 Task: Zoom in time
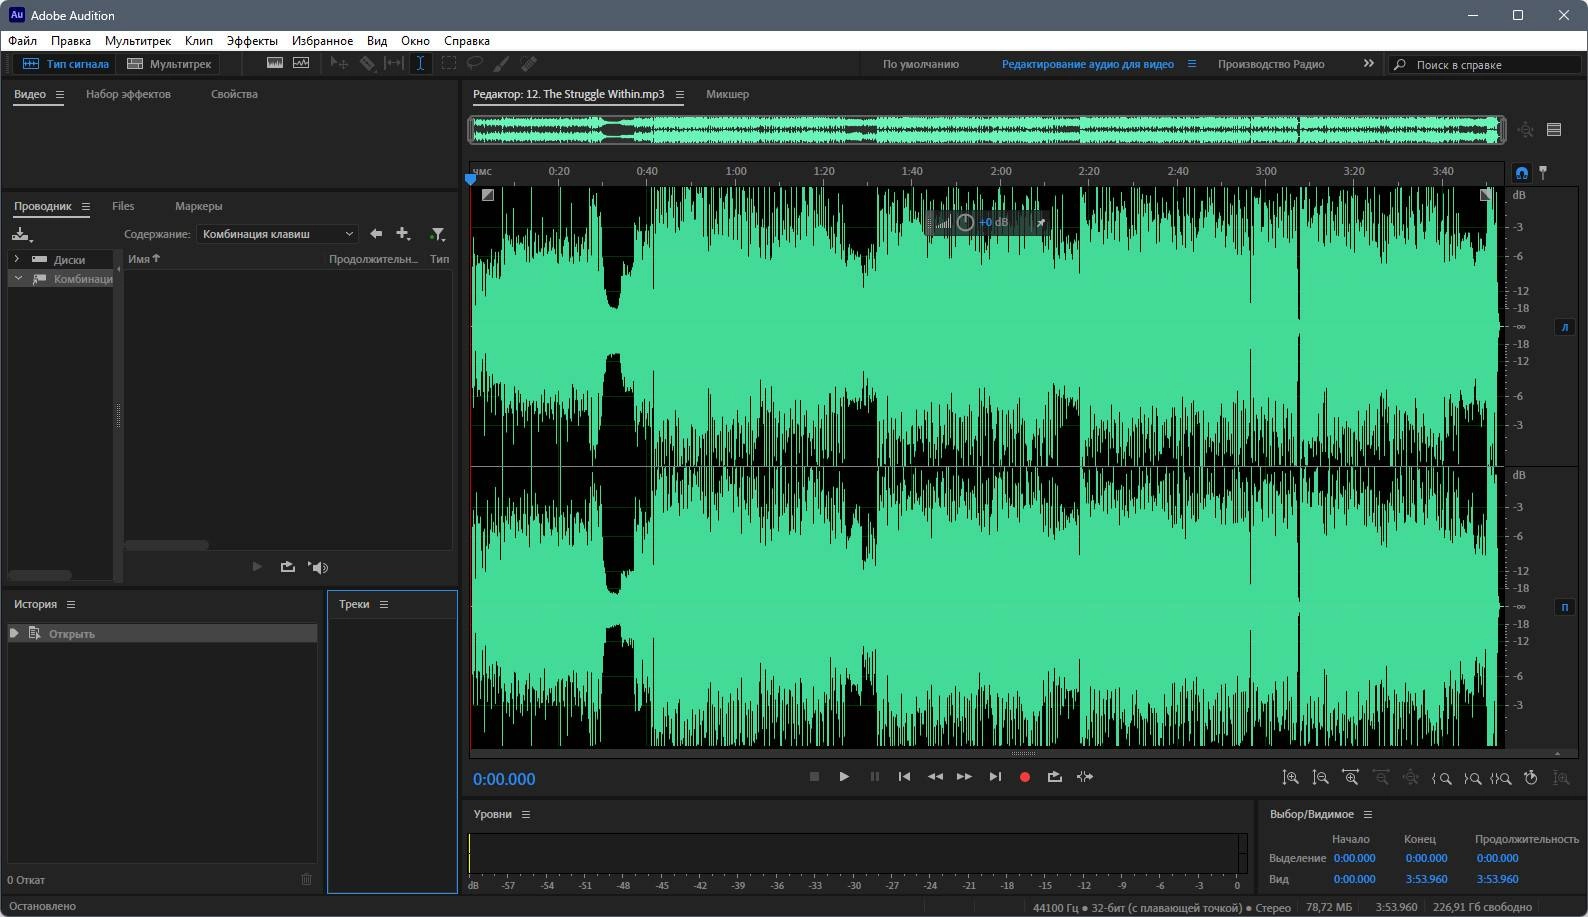click(x=1351, y=777)
